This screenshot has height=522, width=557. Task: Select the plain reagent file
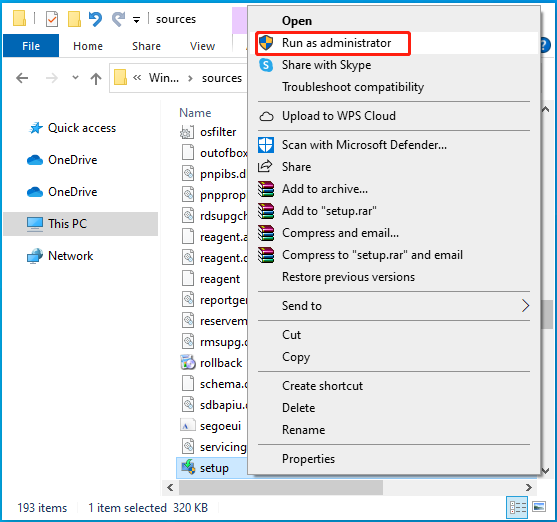click(220, 279)
